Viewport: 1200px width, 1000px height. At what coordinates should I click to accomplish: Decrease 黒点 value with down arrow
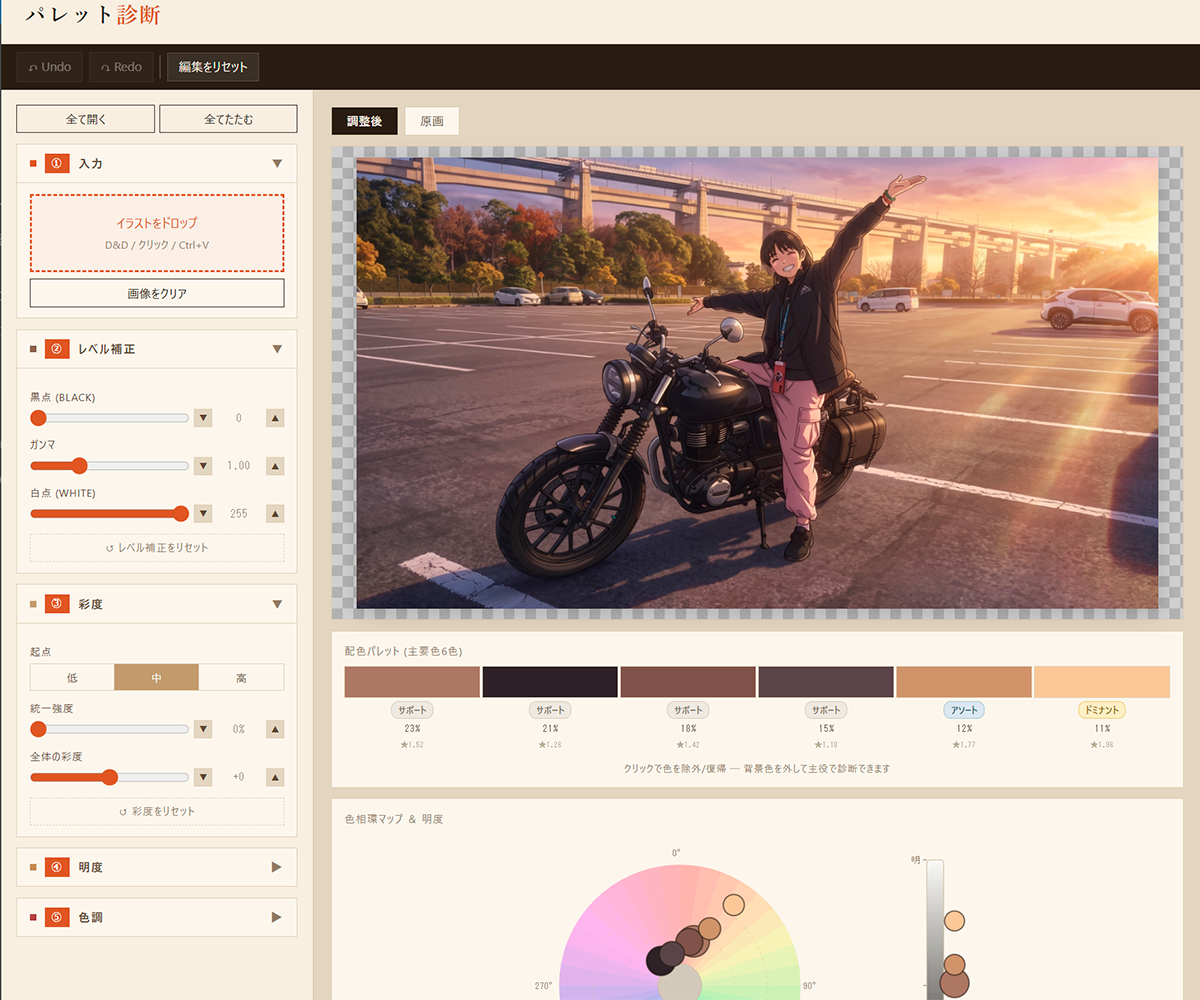(203, 418)
